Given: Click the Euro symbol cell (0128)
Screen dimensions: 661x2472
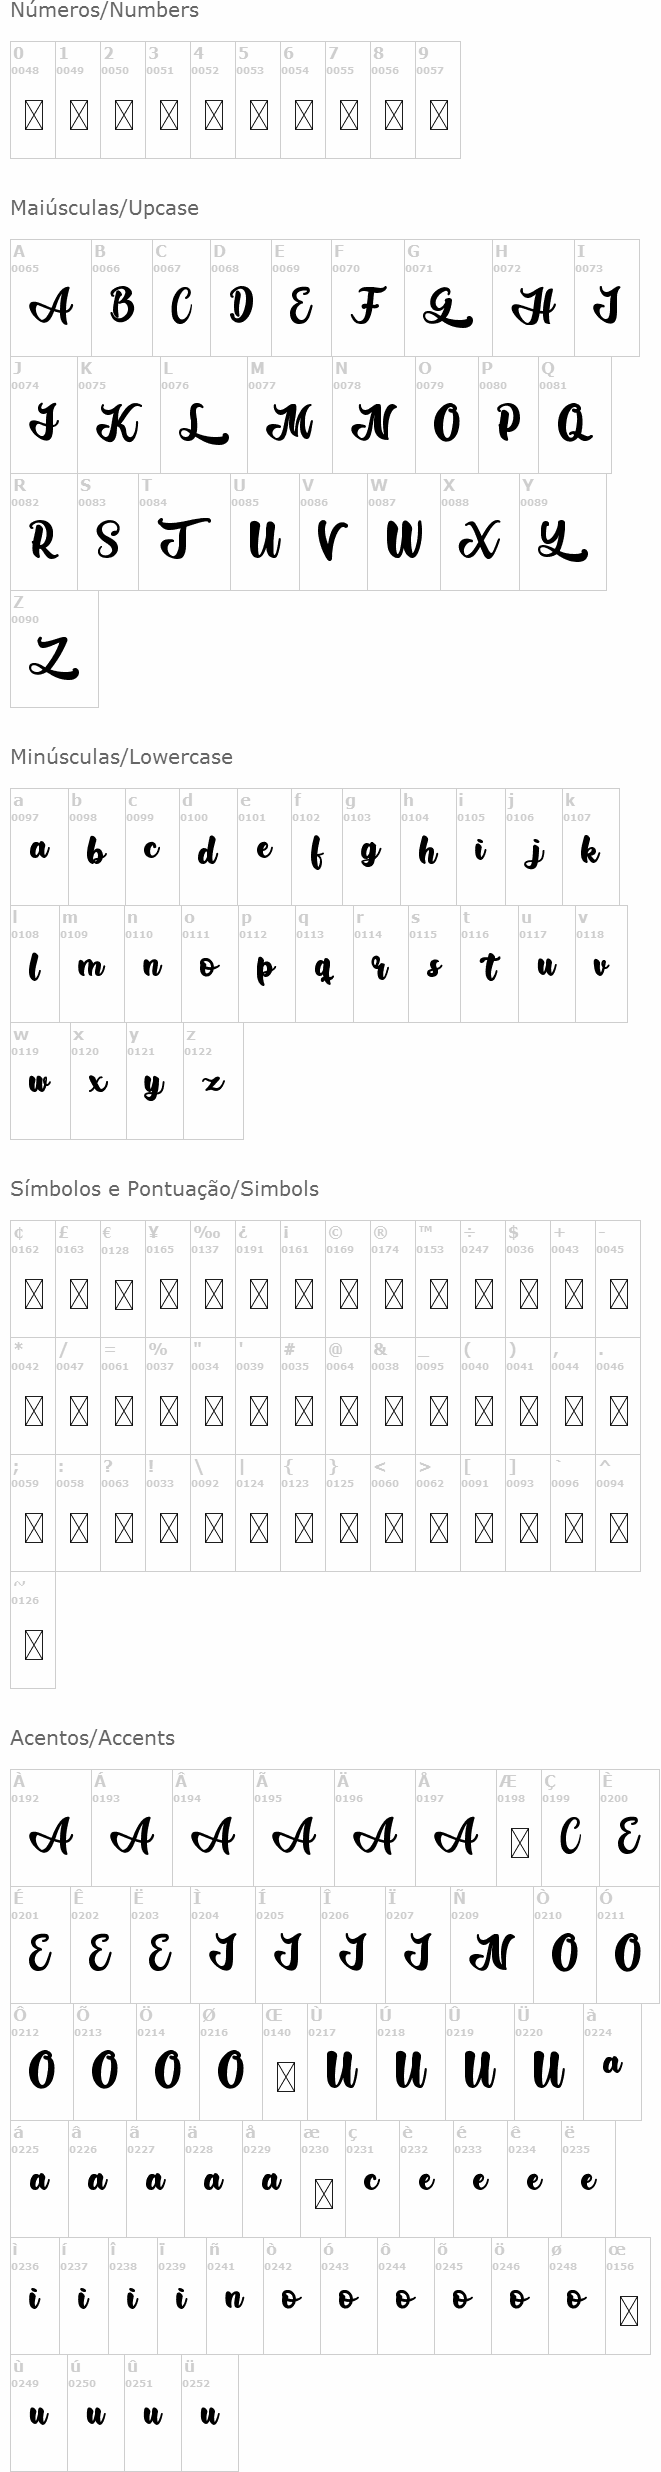Looking at the screenshot, I should click(x=123, y=1279).
